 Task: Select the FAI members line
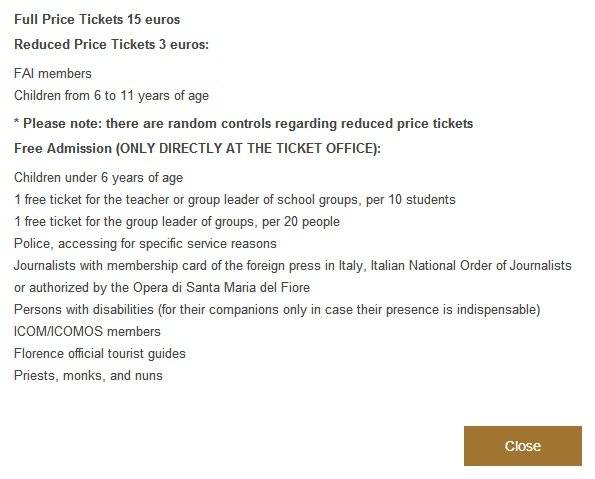pyautogui.click(x=53, y=73)
